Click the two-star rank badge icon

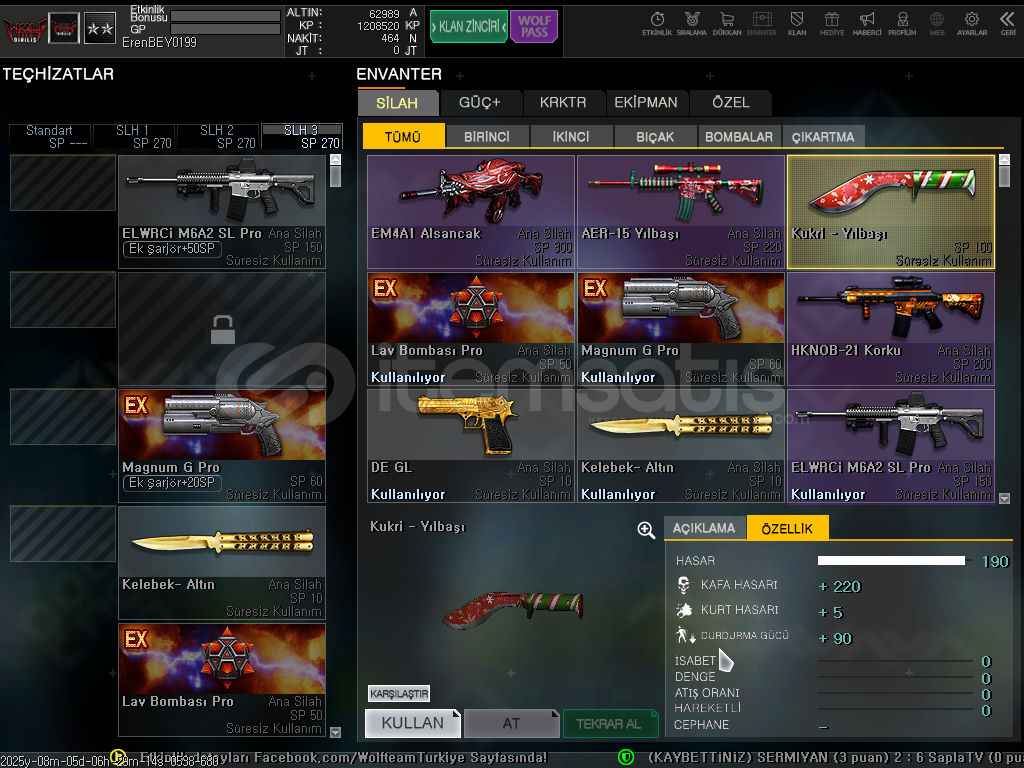pyautogui.click(x=100, y=28)
